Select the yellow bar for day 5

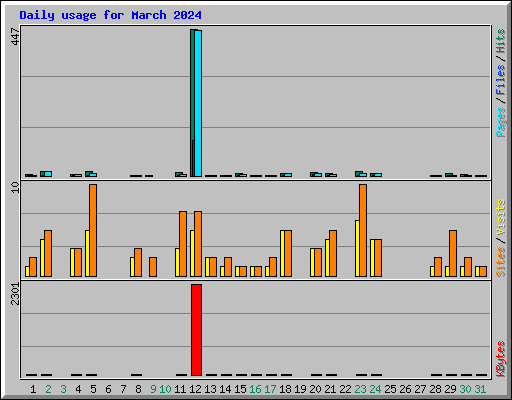click(87, 253)
